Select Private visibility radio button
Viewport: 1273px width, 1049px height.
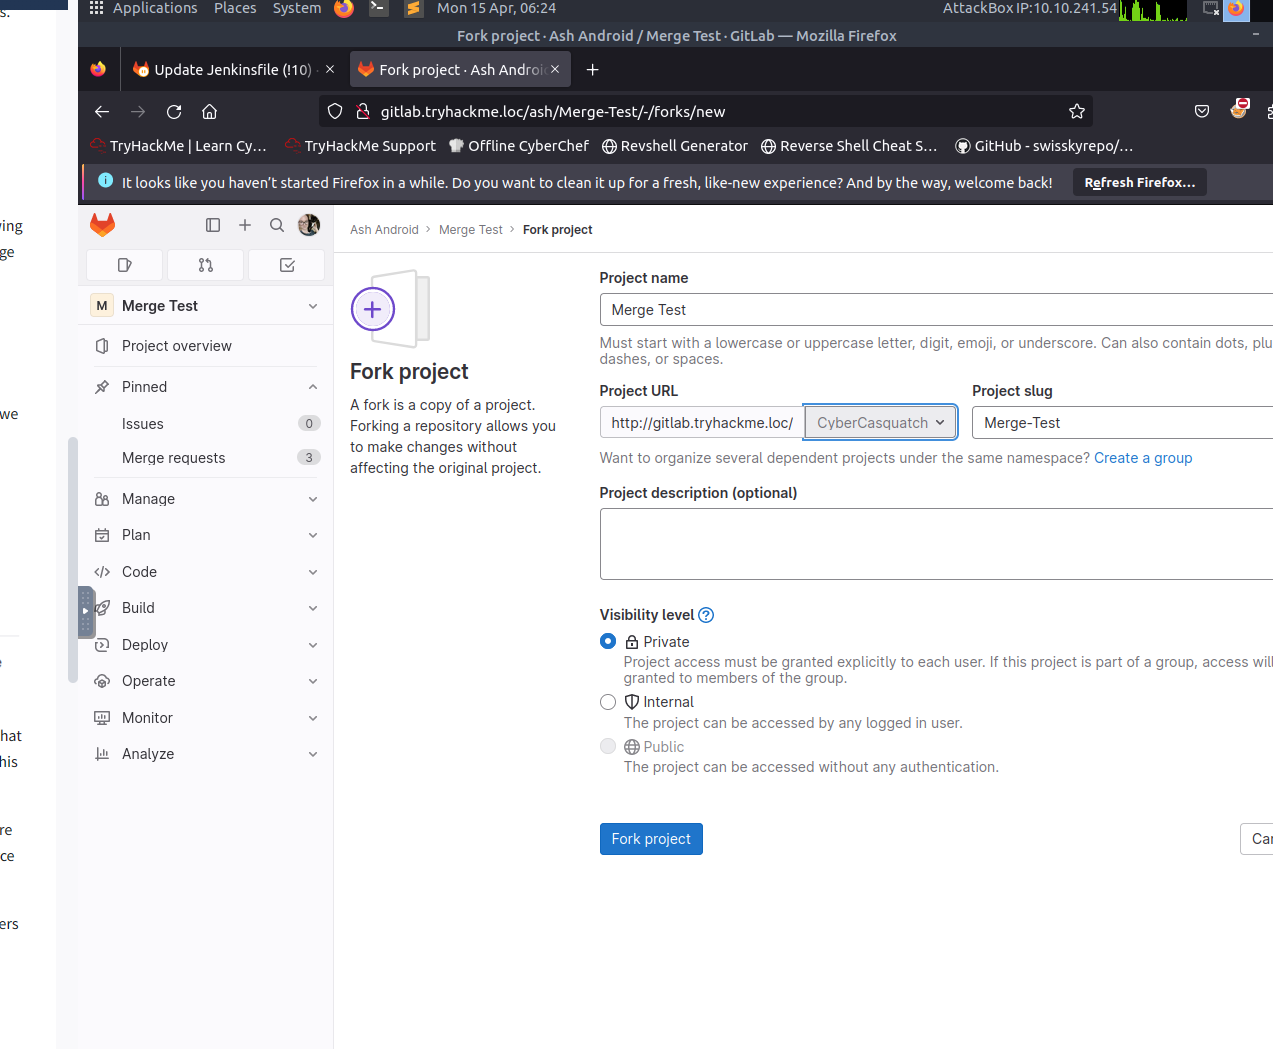click(x=608, y=641)
